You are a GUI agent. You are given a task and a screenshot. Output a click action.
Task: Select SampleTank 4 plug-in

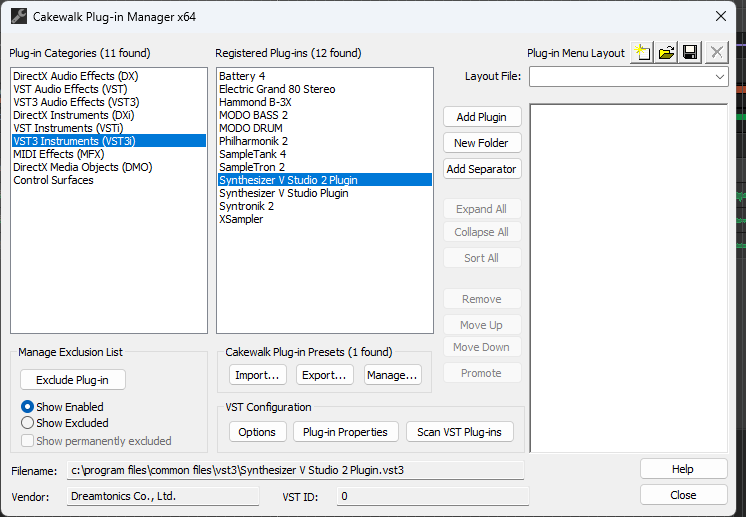click(325, 154)
